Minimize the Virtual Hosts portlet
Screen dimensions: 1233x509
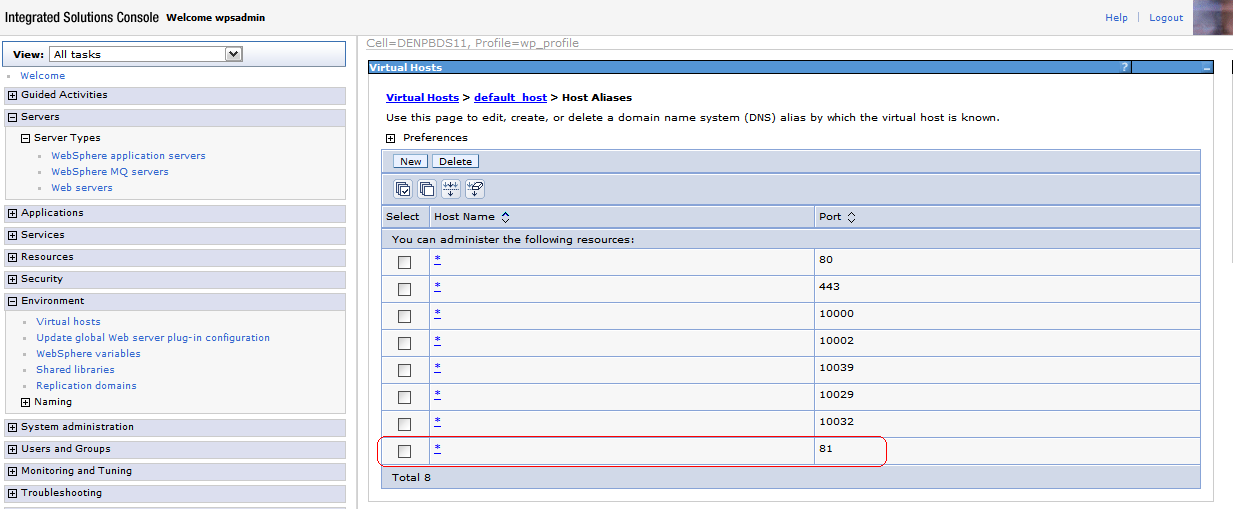[x=1207, y=68]
